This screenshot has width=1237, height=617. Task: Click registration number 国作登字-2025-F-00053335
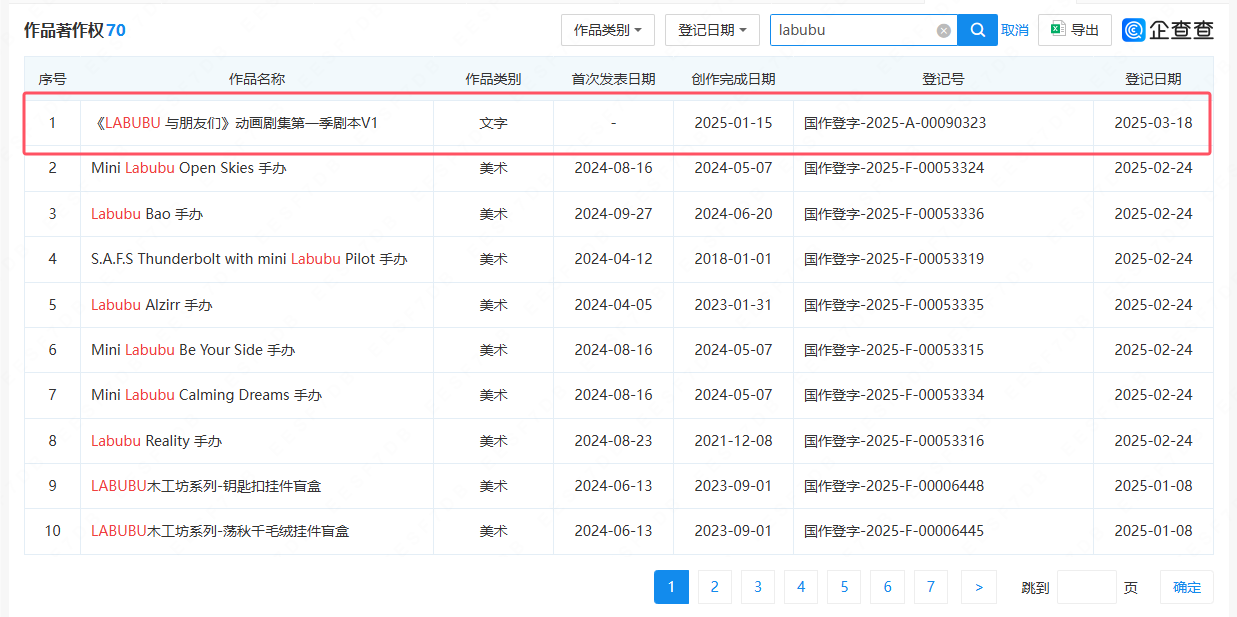pos(894,305)
